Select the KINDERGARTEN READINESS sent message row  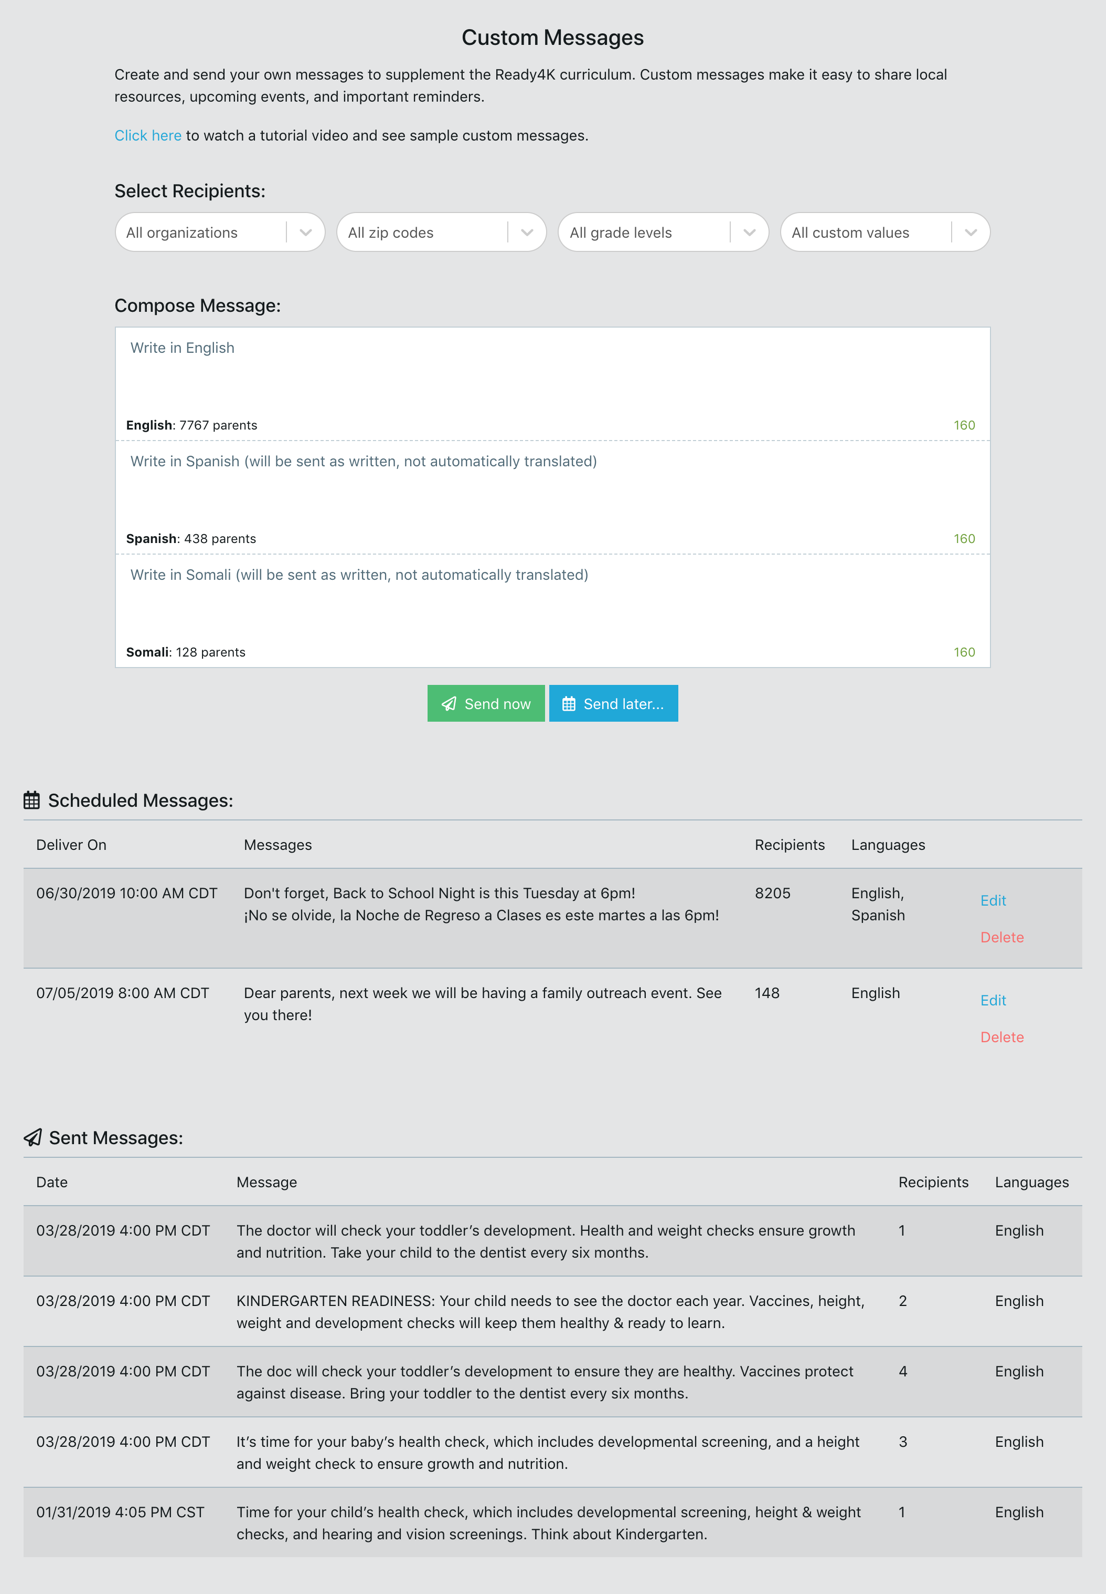tap(552, 1312)
